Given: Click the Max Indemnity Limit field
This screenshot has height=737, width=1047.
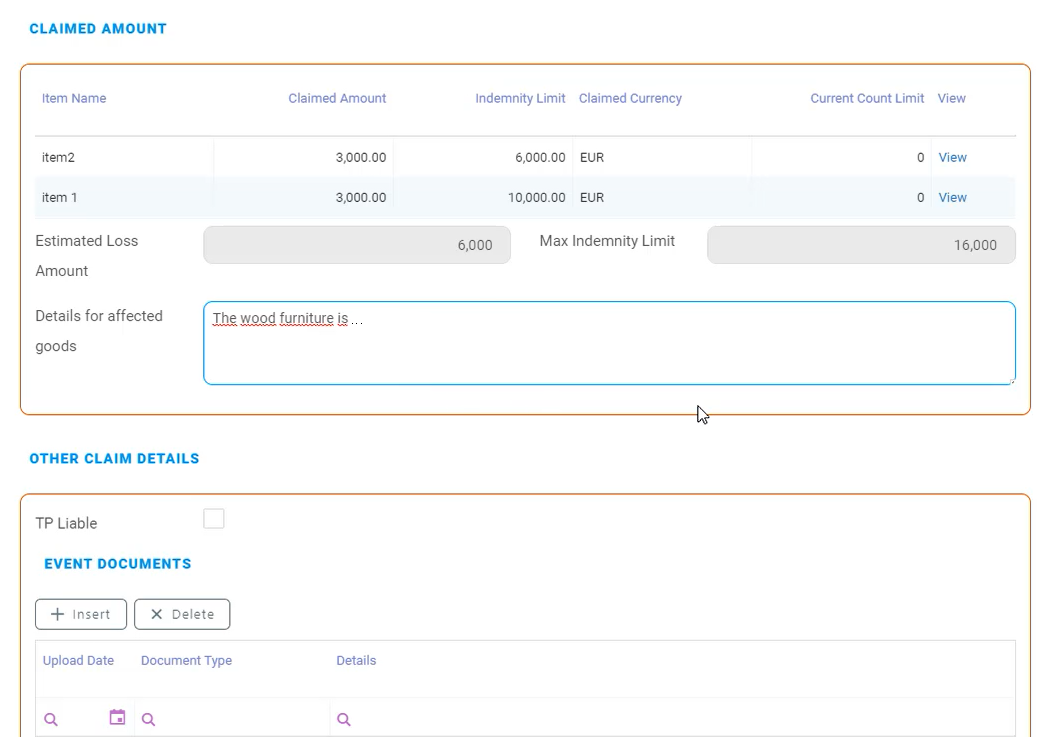Looking at the screenshot, I should tap(860, 245).
